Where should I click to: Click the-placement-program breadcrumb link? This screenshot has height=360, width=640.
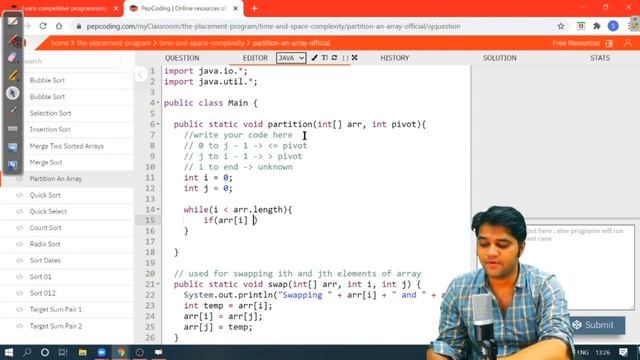pos(113,43)
